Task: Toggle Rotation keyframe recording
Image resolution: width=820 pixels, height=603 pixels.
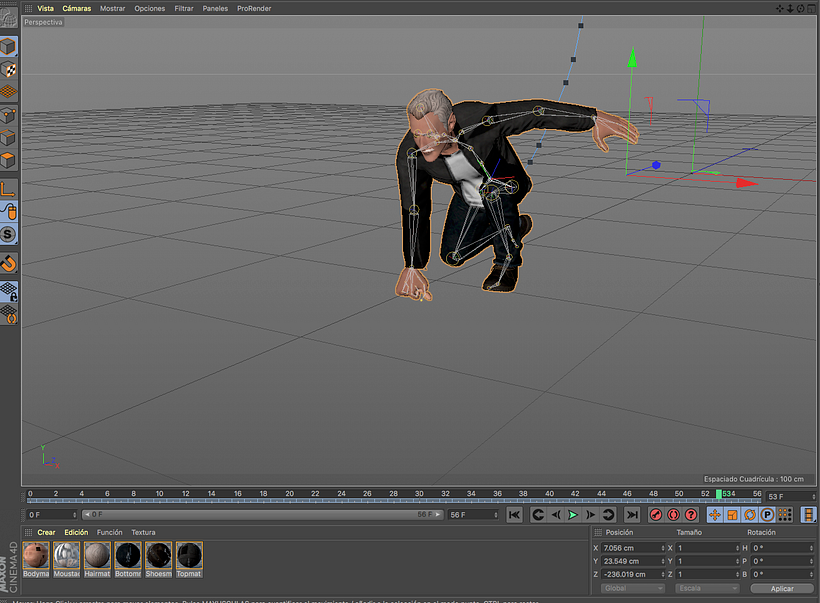Action: pyautogui.click(x=750, y=515)
